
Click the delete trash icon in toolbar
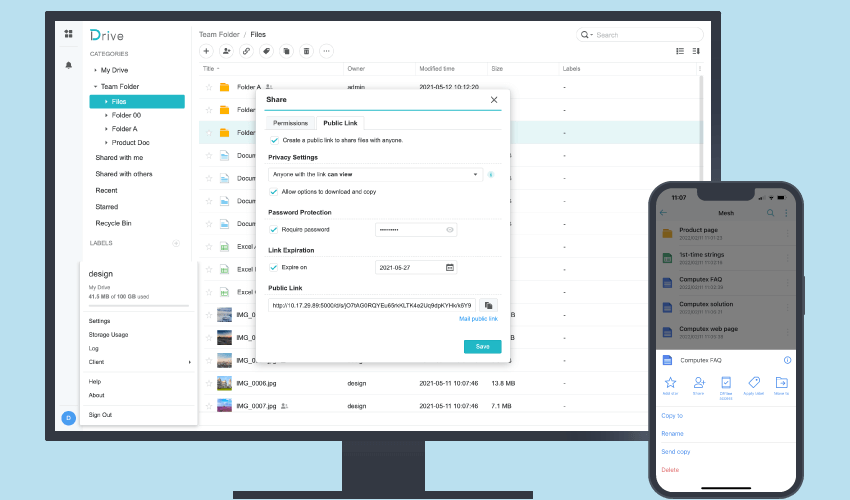pyautogui.click(x=306, y=50)
